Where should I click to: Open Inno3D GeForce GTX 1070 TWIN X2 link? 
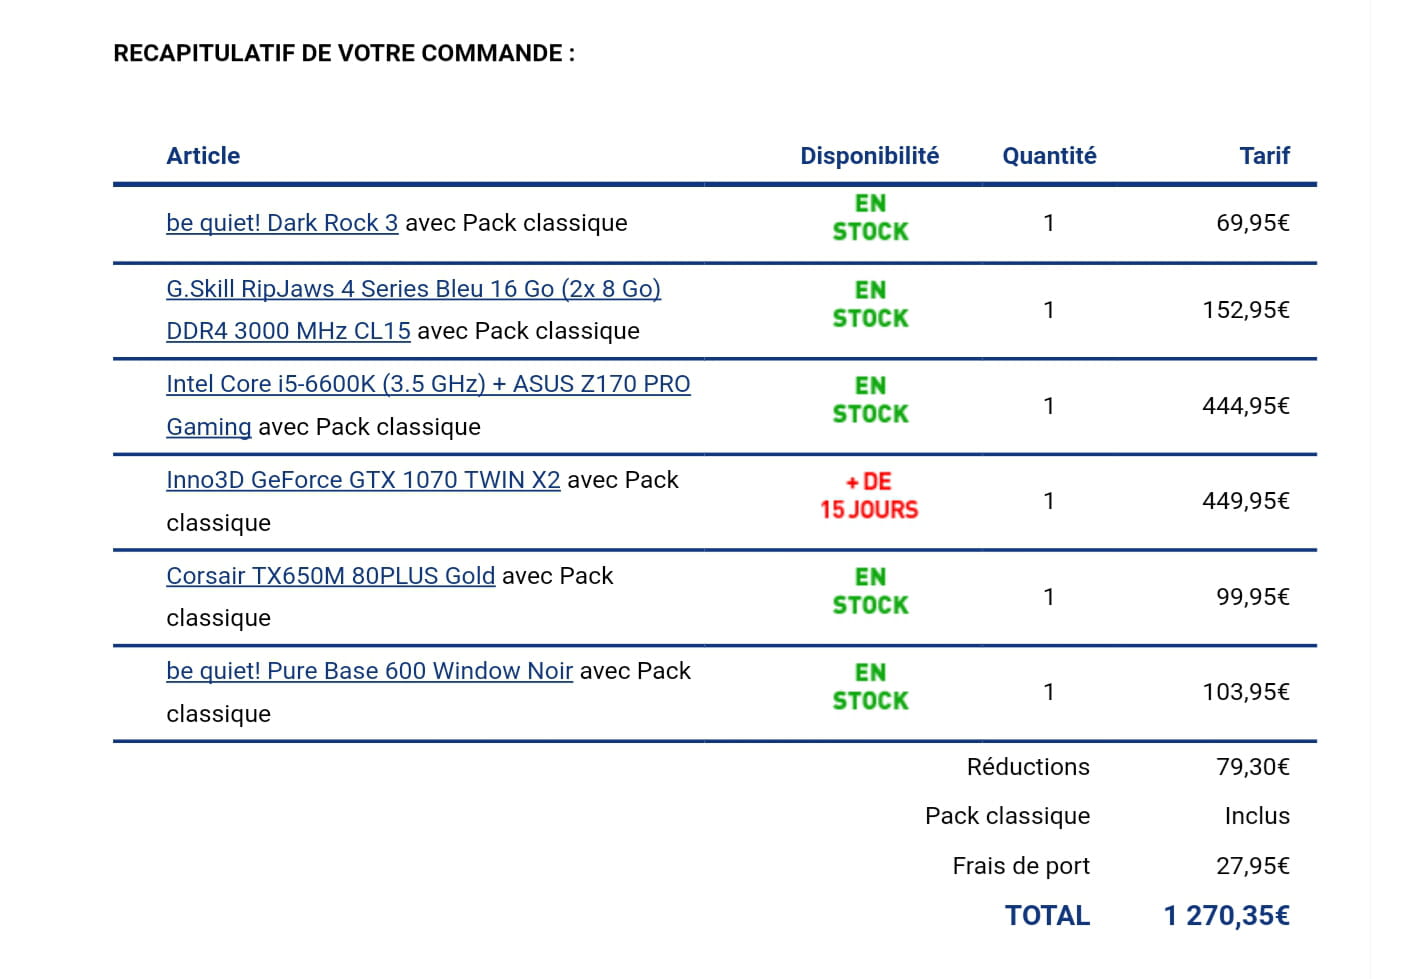coord(363,480)
